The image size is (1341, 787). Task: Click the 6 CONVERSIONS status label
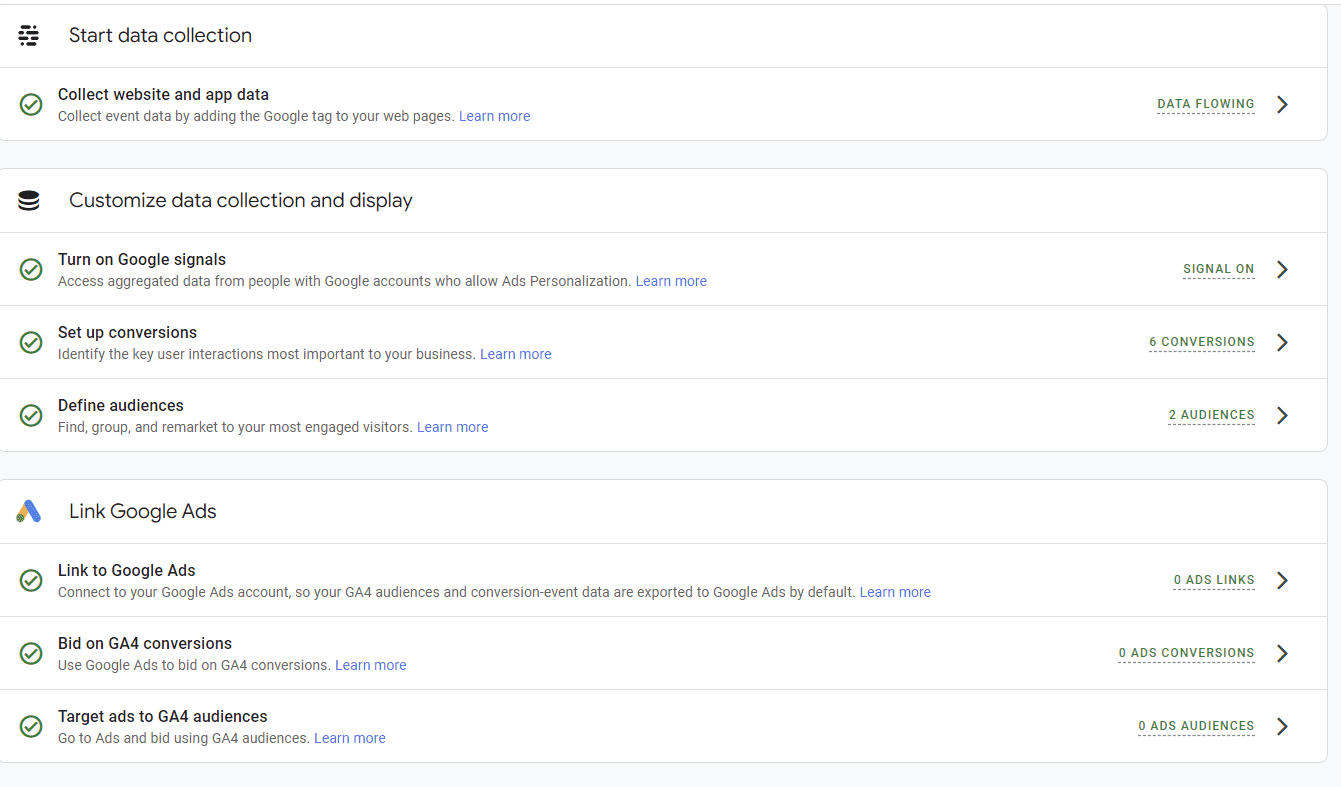pos(1202,342)
